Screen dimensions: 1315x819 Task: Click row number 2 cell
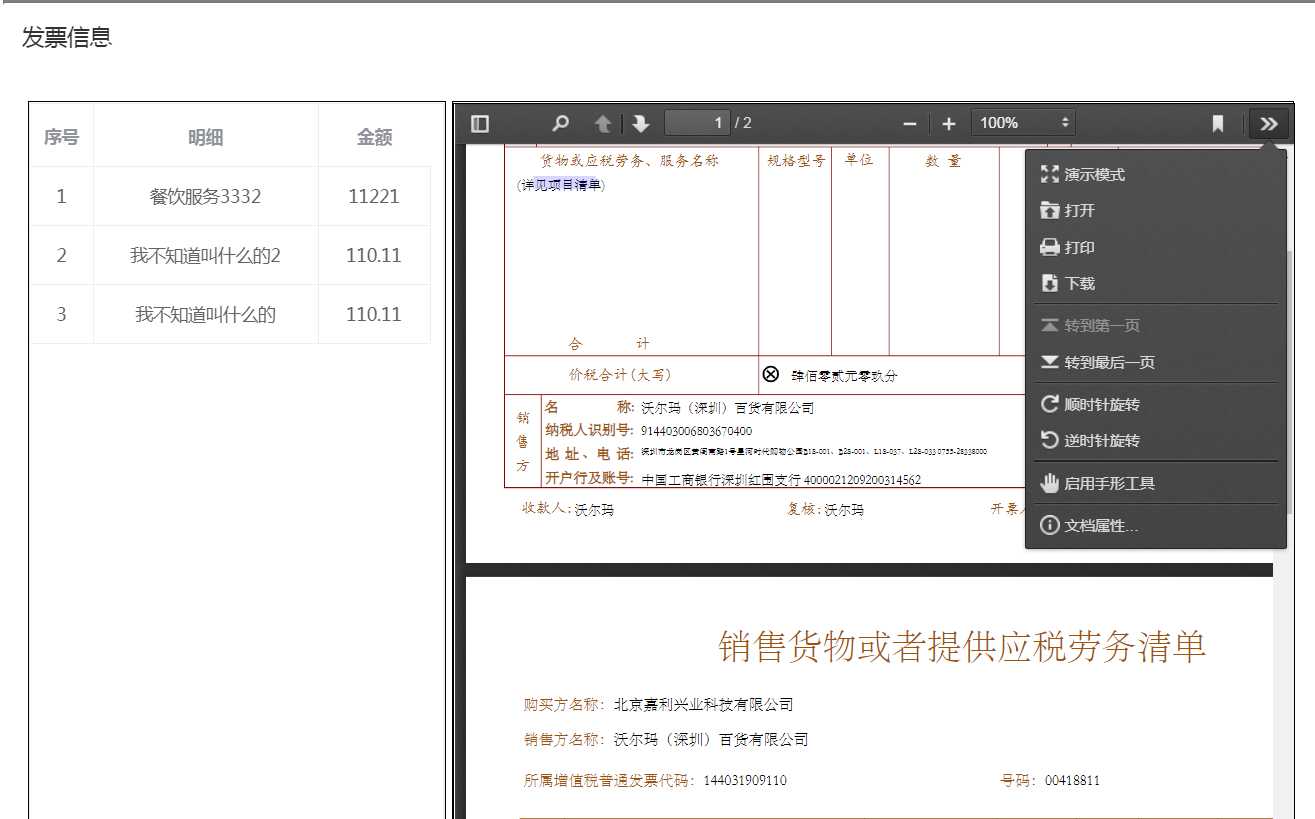(x=61, y=255)
